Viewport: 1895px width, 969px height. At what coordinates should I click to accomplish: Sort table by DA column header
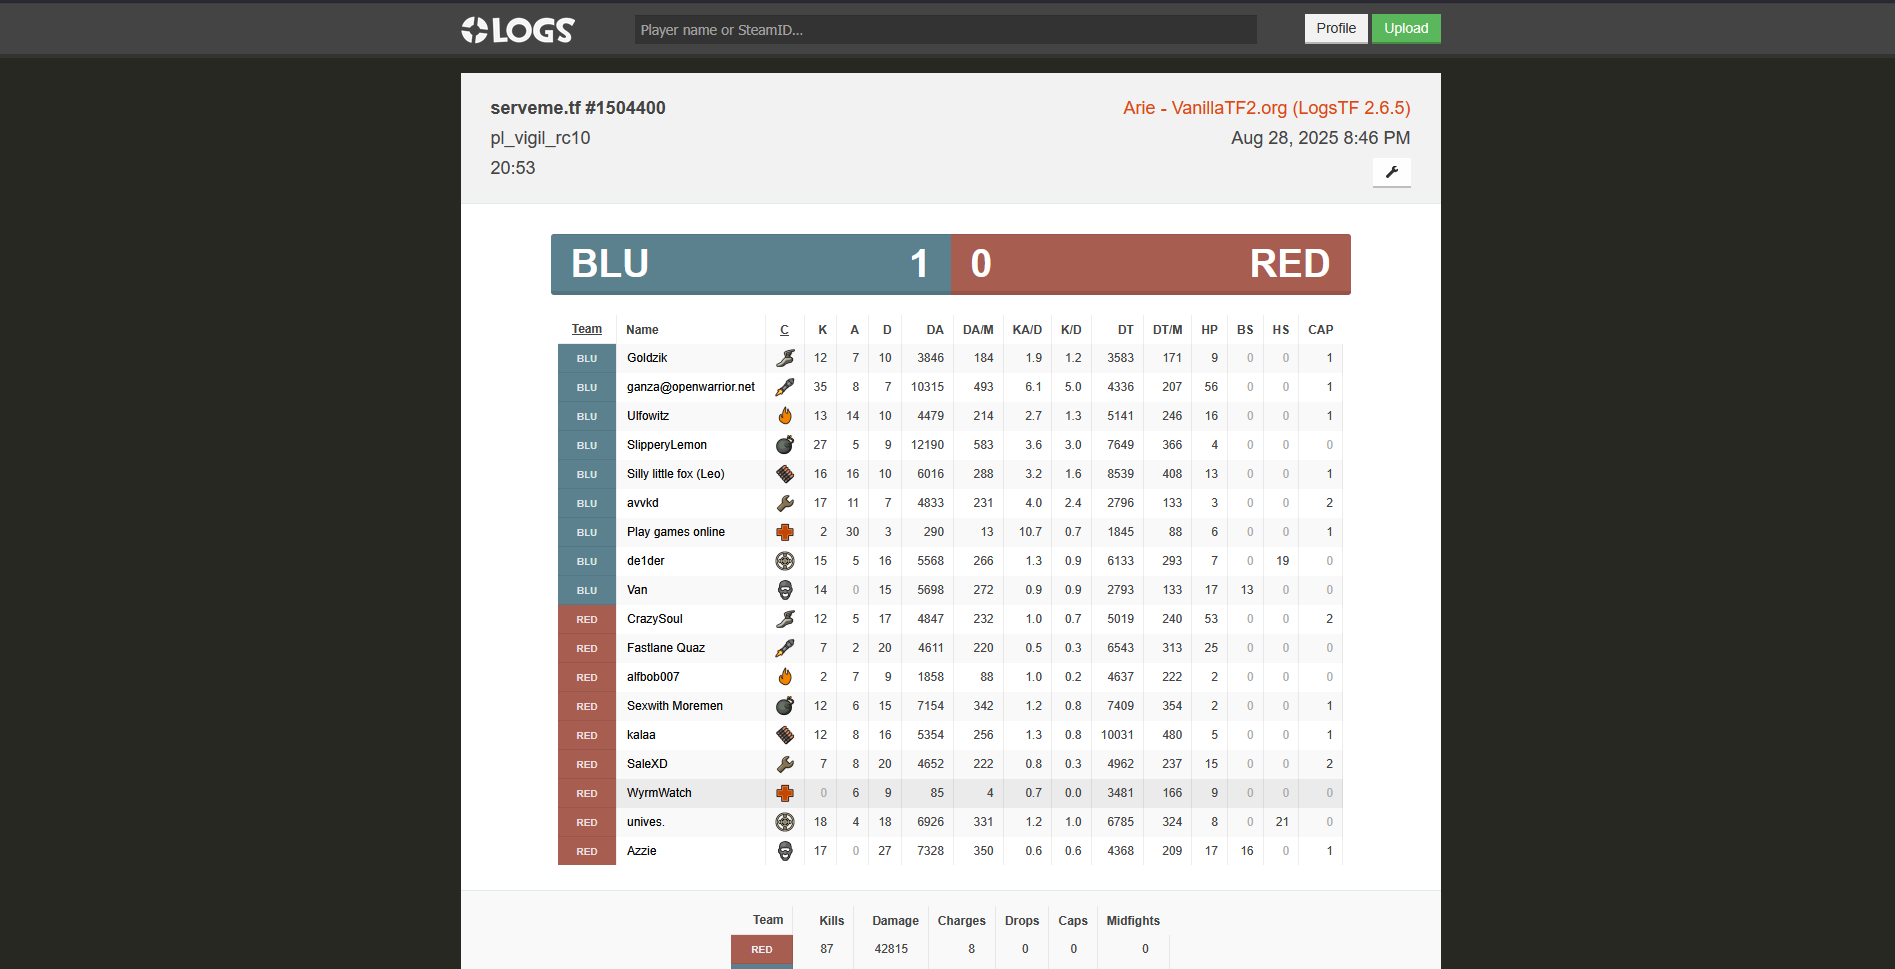point(934,329)
